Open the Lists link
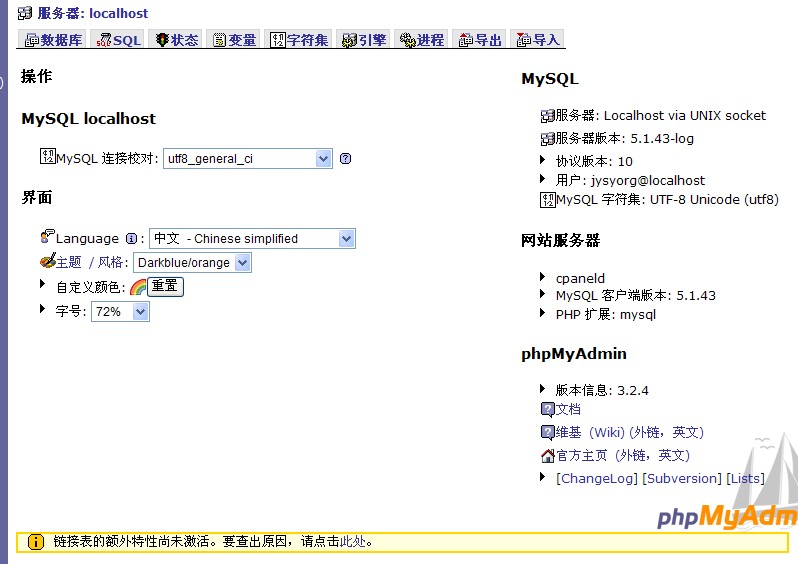This screenshot has width=798, height=564. (x=745, y=478)
